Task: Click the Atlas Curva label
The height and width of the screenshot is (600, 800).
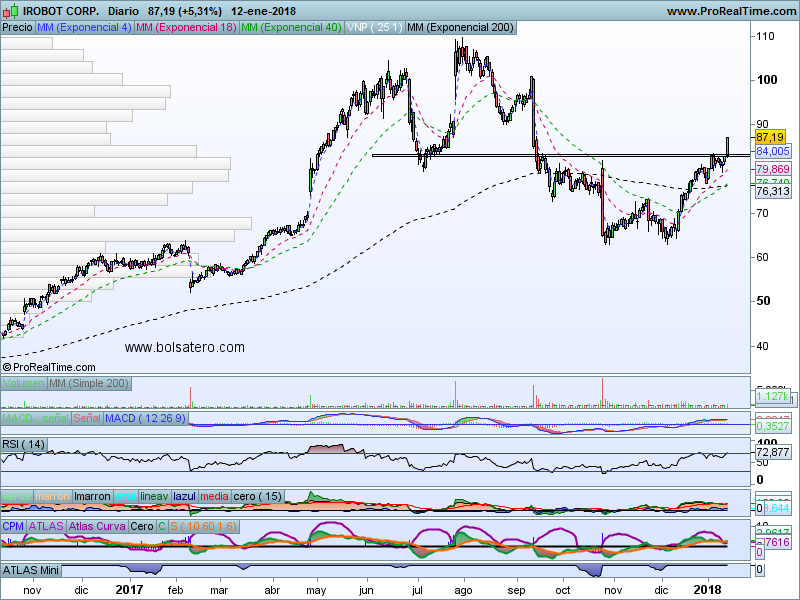Action: (97, 526)
